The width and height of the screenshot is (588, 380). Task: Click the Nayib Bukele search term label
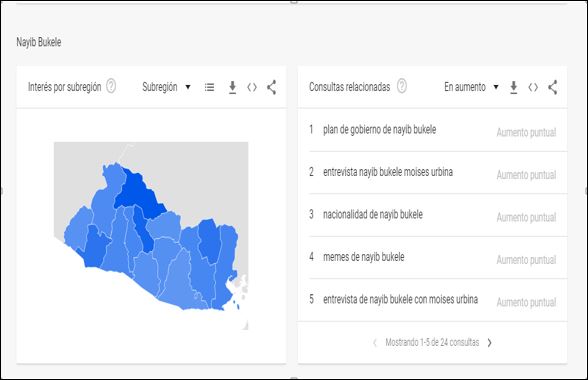39,42
